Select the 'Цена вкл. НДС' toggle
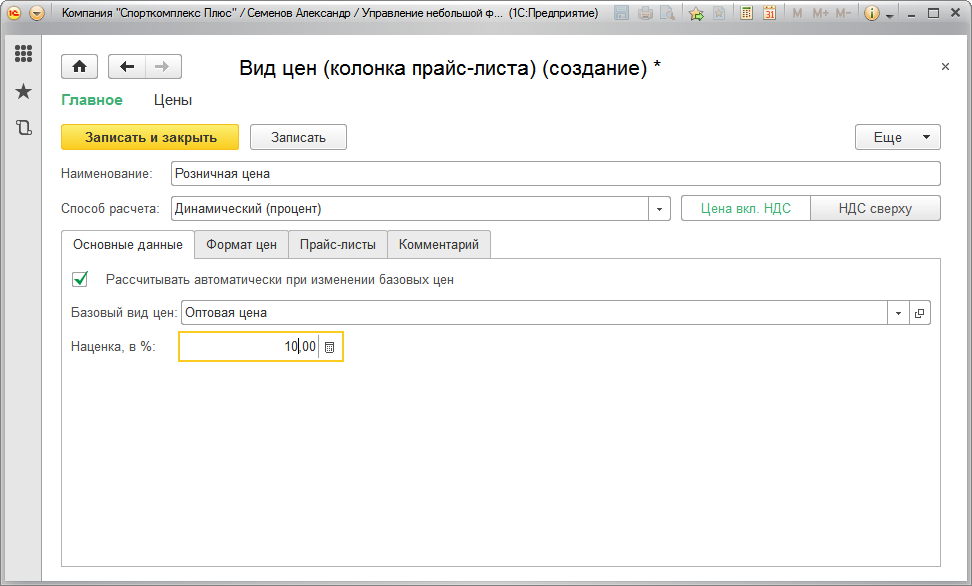Viewport: 972px width, 586px height. click(x=745, y=208)
